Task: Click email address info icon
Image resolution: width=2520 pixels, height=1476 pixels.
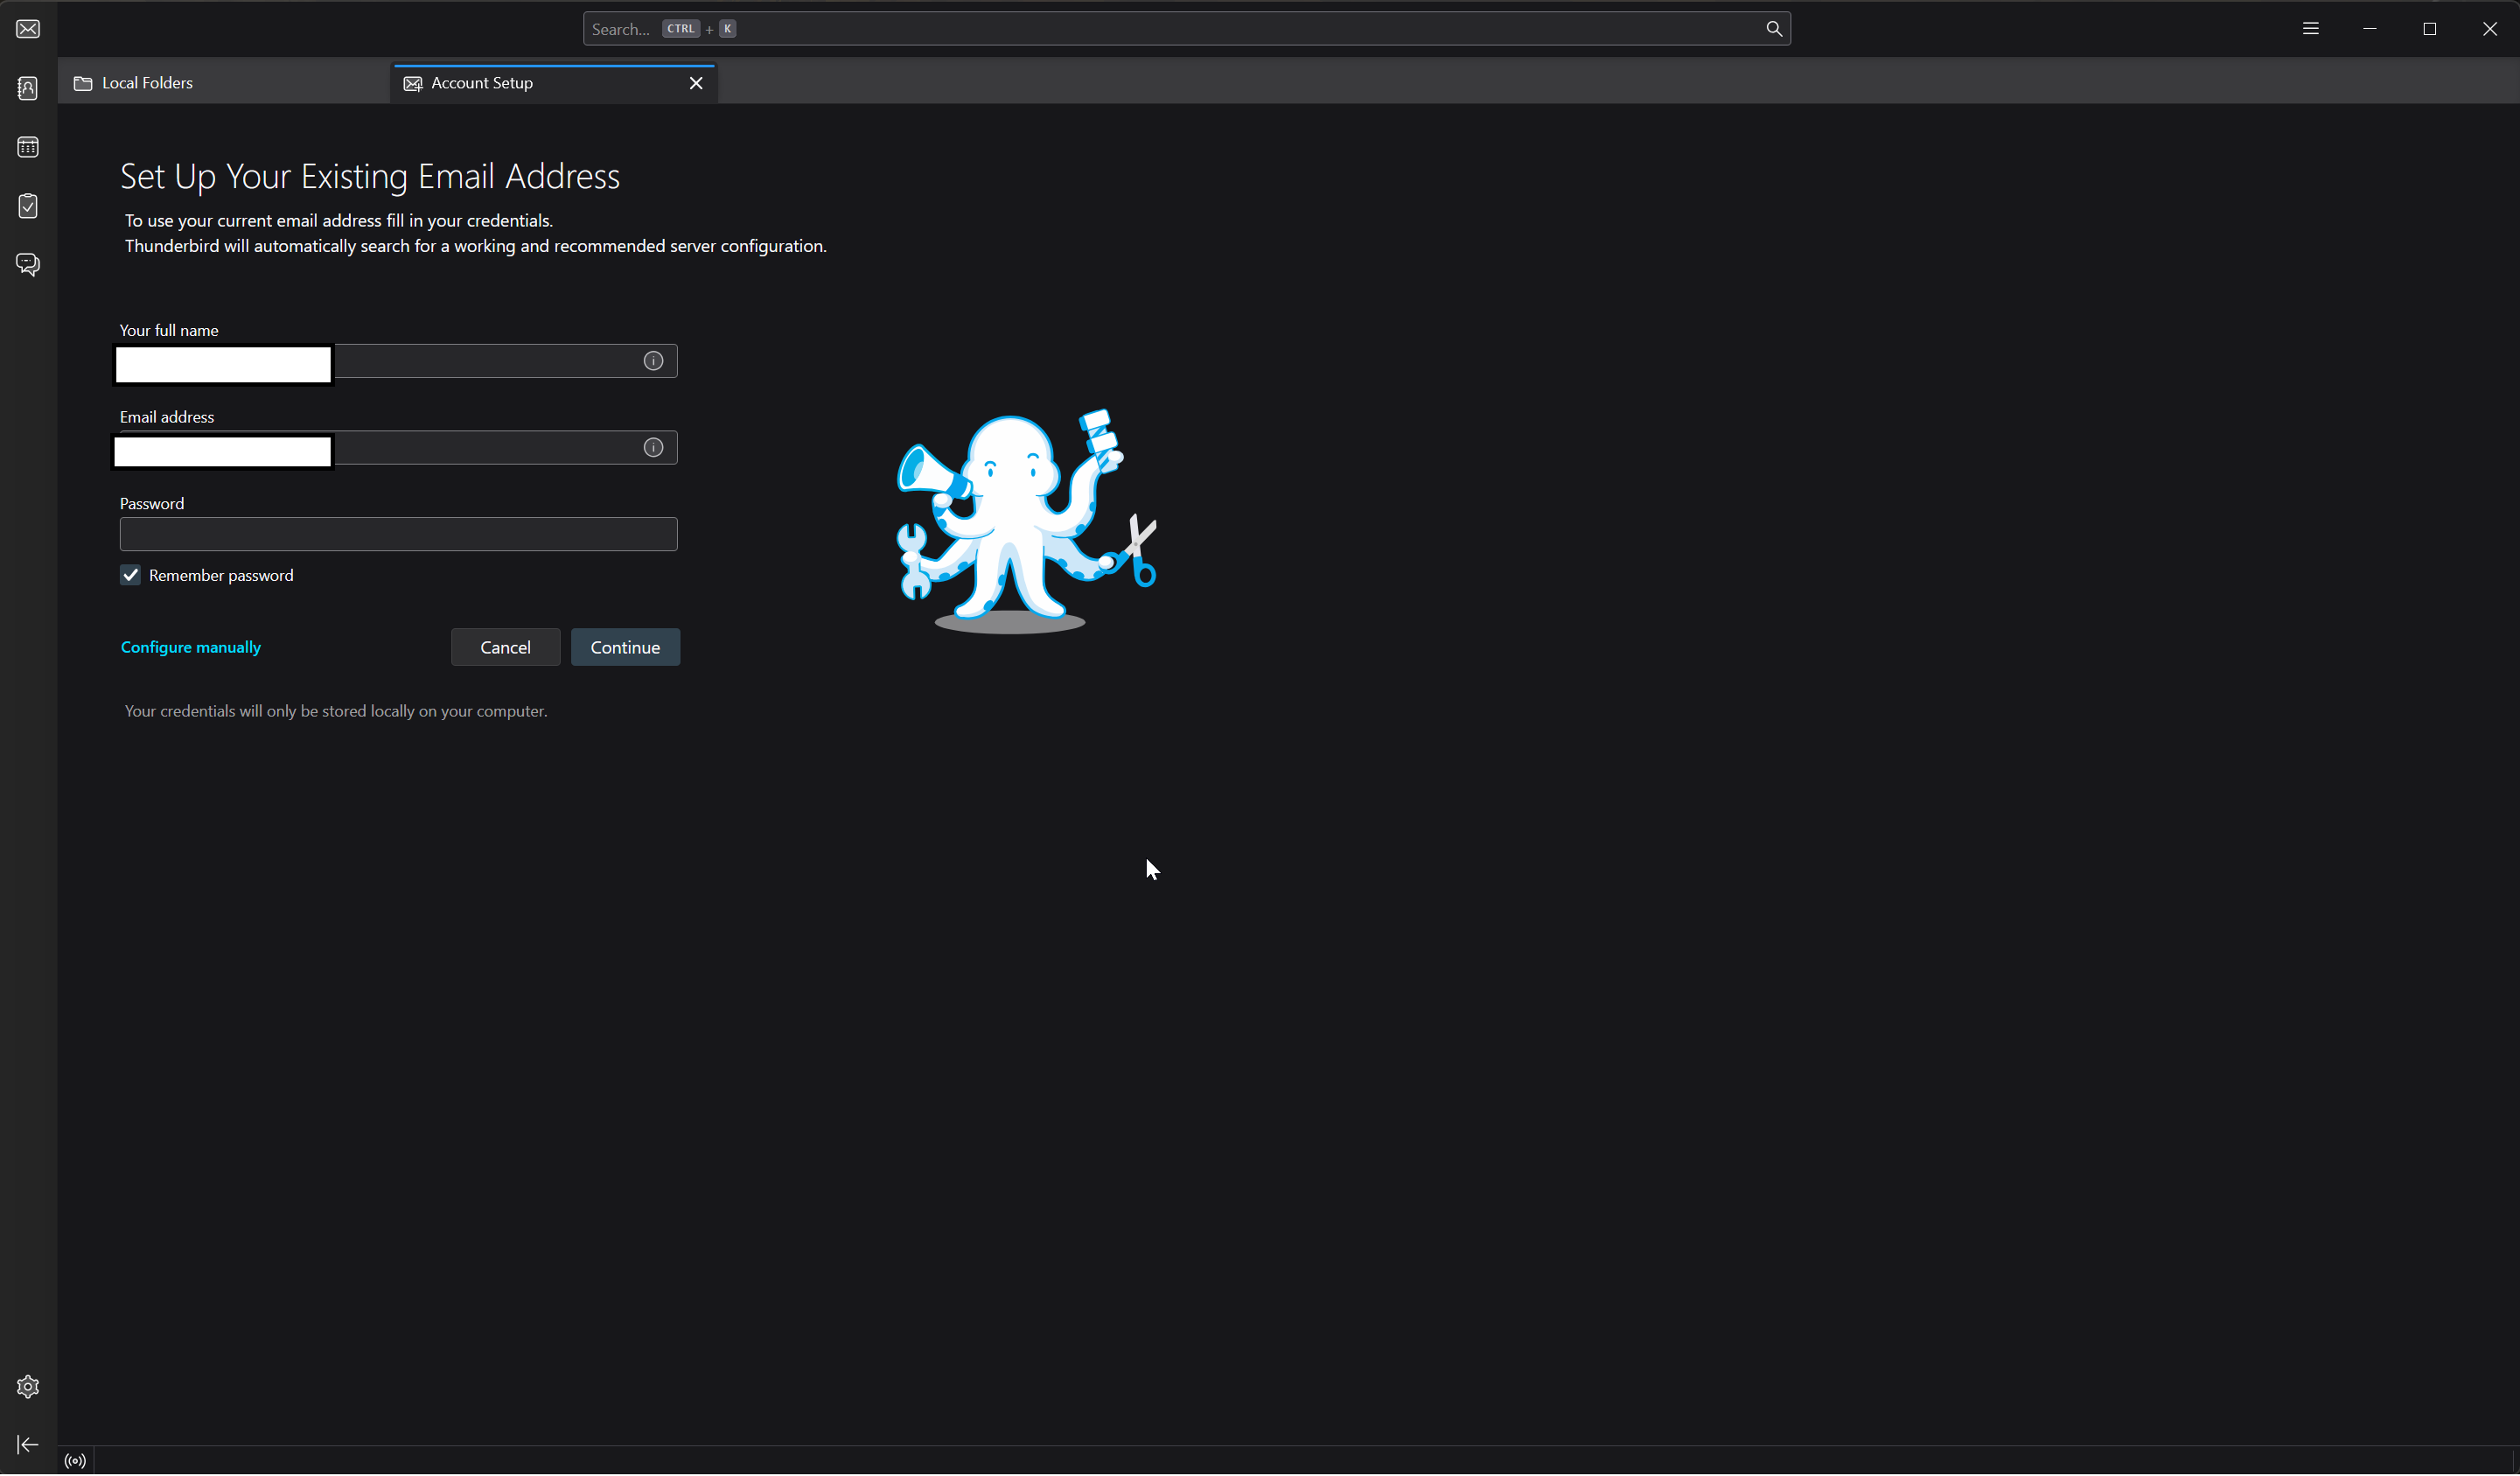Action: [x=653, y=448]
